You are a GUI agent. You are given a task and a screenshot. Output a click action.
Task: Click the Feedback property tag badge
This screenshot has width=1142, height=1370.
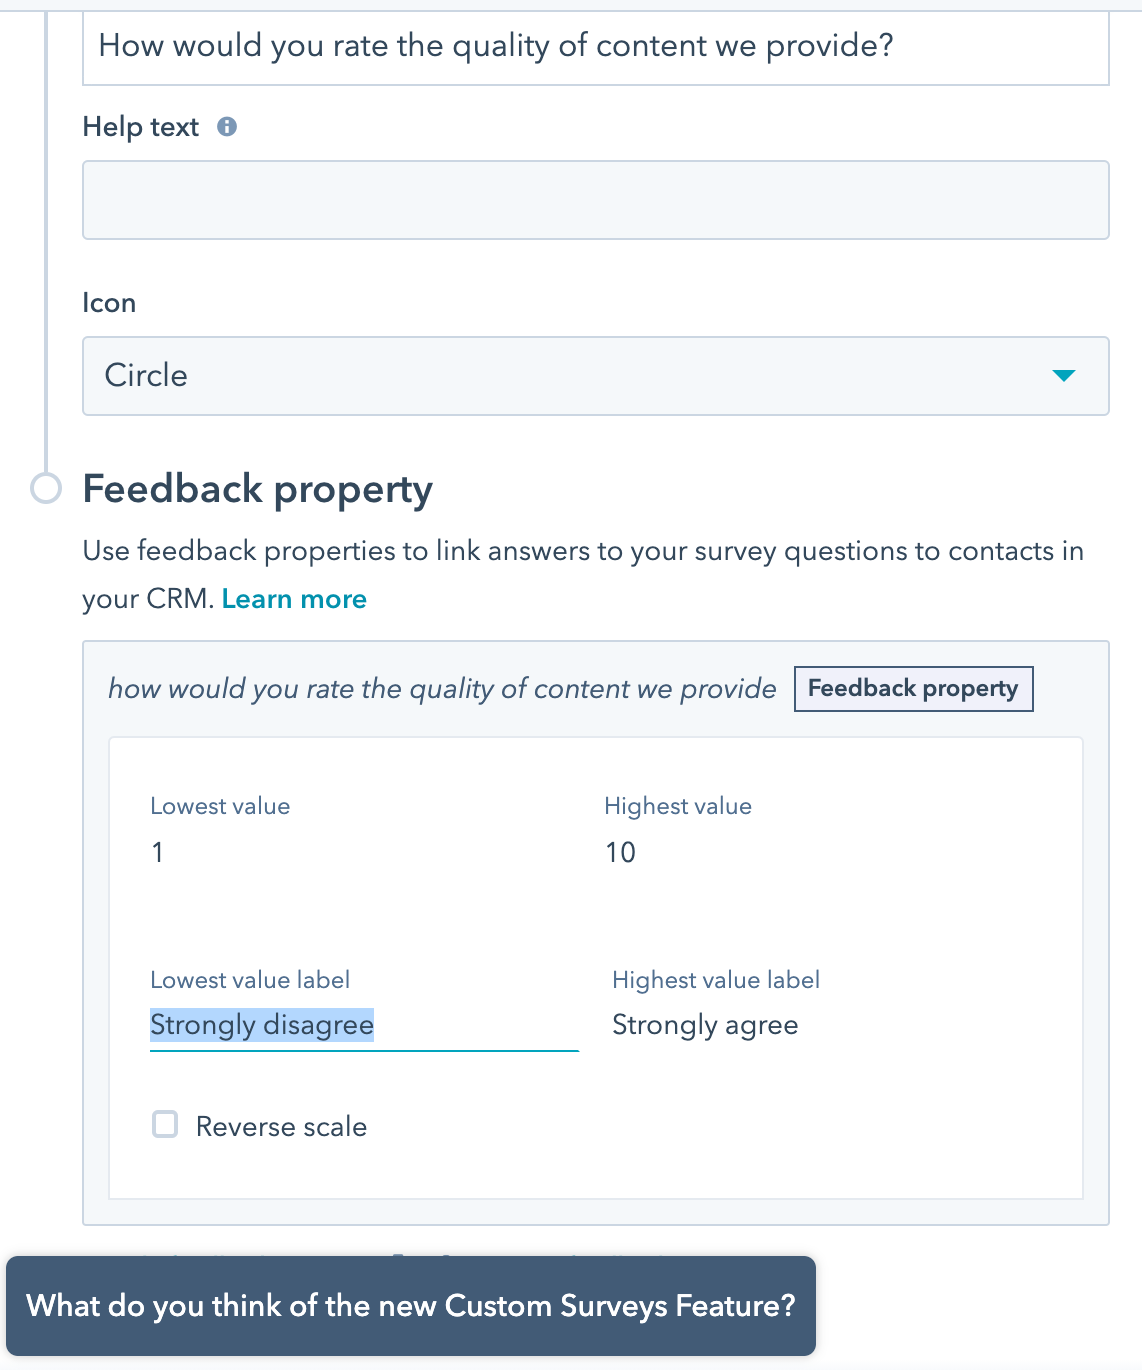[x=912, y=688]
